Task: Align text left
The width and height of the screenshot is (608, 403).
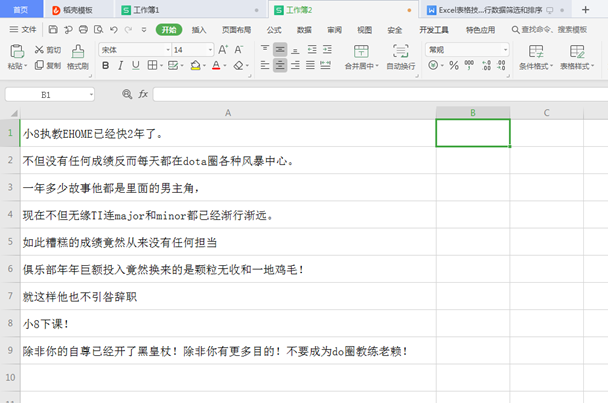Action: (x=265, y=65)
